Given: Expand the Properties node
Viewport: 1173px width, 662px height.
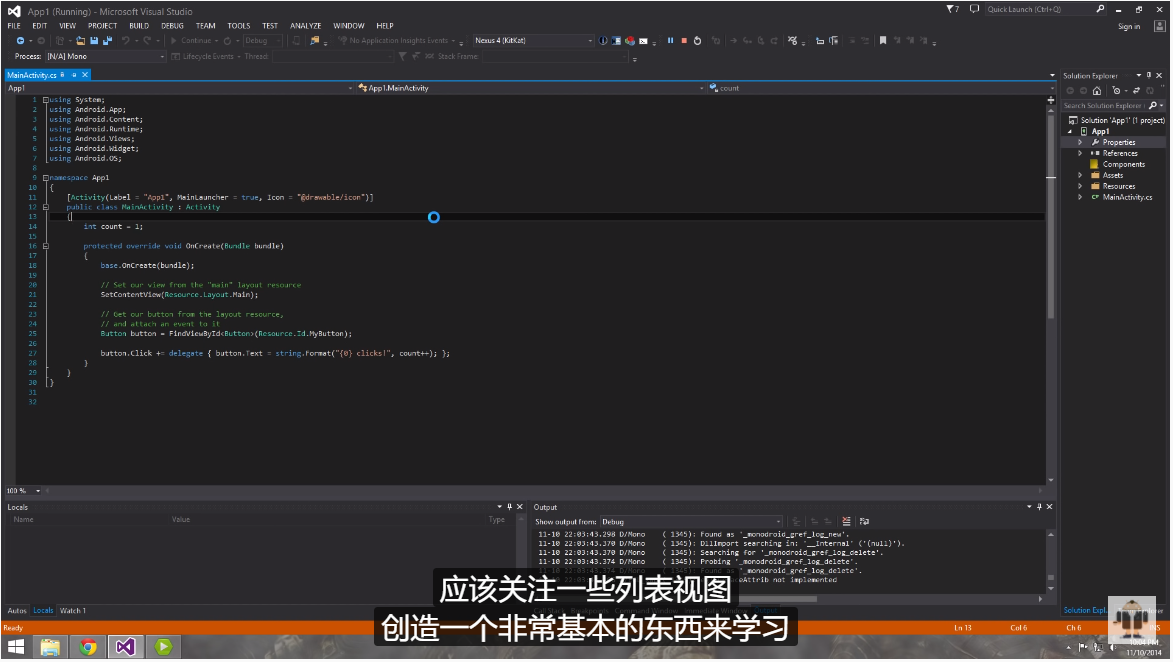Looking at the screenshot, I should pyautogui.click(x=1079, y=142).
